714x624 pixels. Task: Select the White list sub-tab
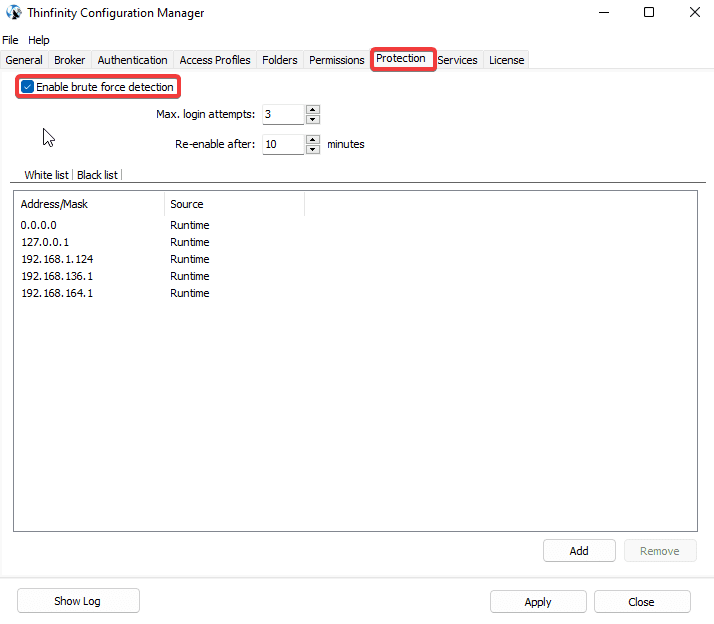point(46,175)
